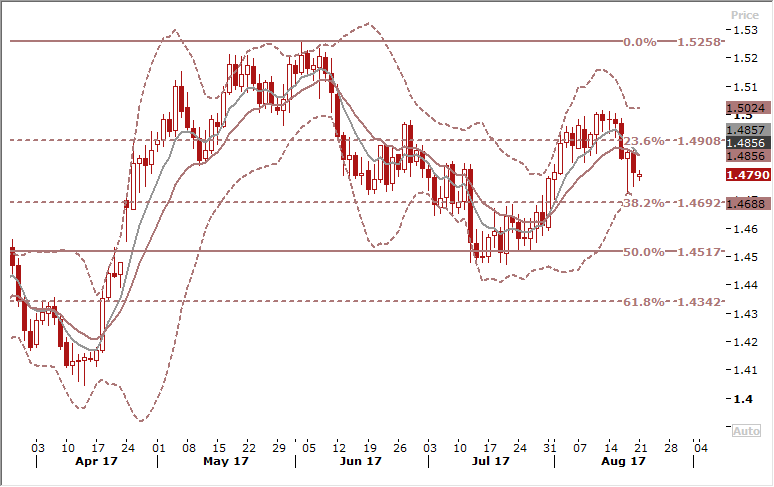The width and height of the screenshot is (774, 487).
Task: Select the 38.2% Fibonacci label
Action: (644, 203)
